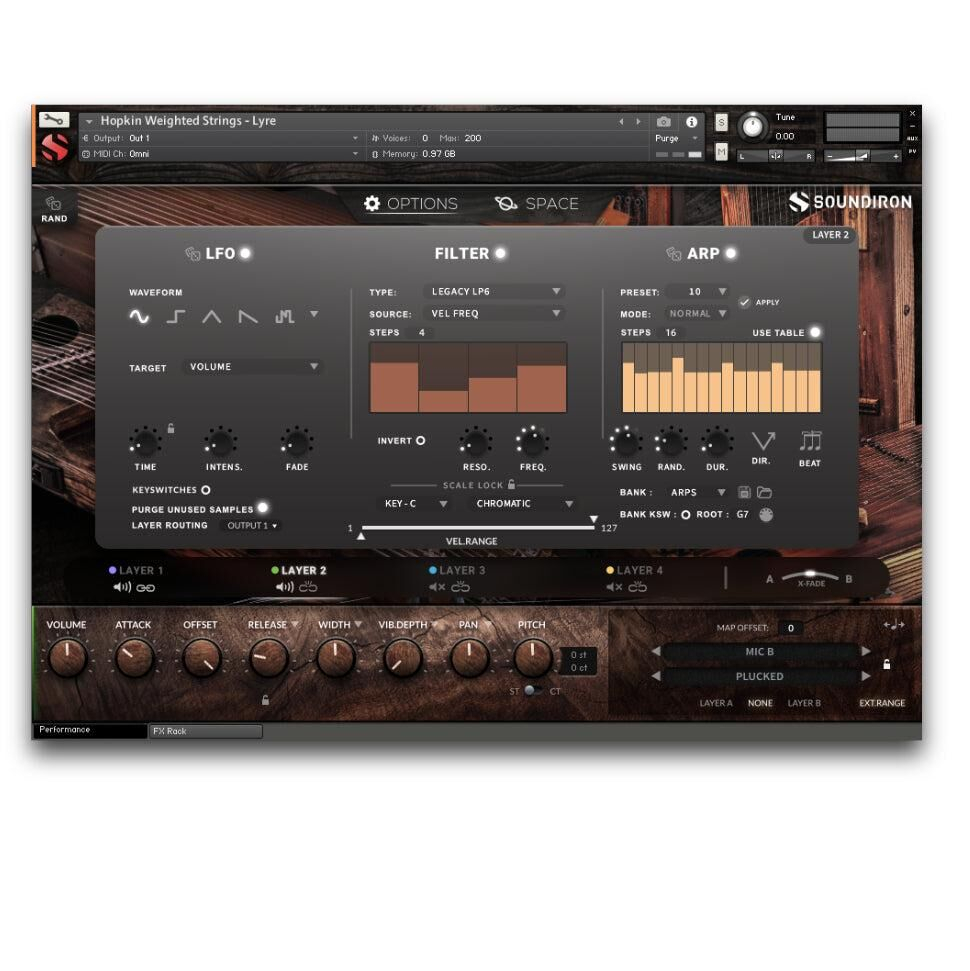
Task: Open the camera snapshot icon
Action: coord(664,122)
